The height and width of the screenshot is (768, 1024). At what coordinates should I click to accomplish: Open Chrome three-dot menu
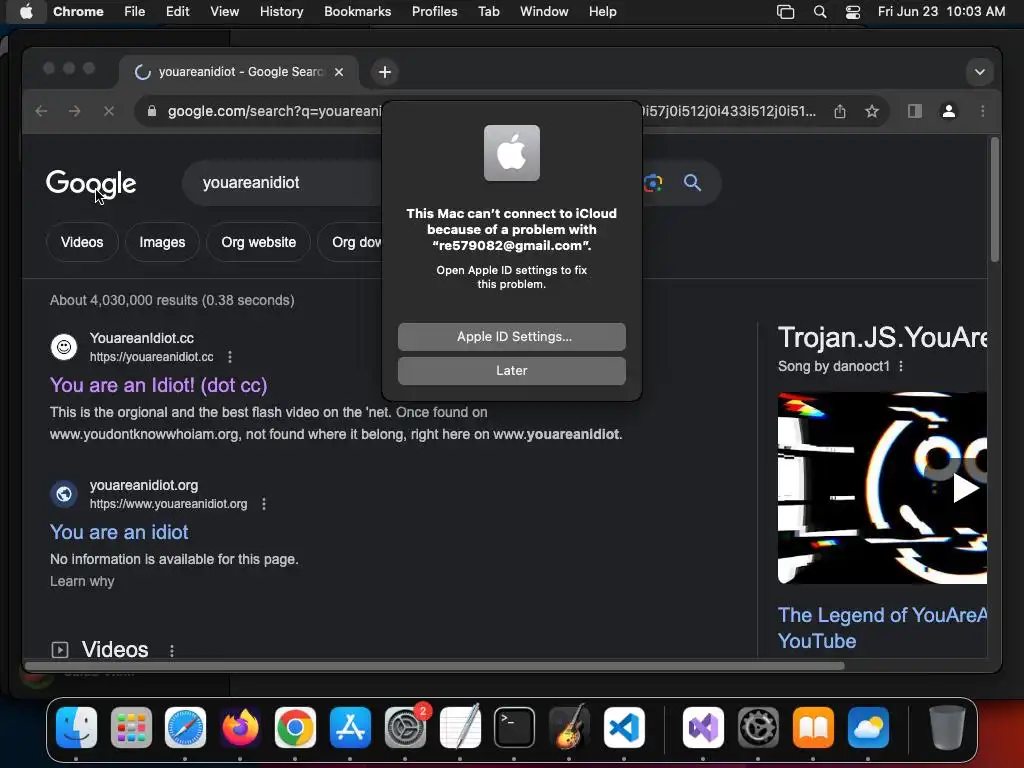982,112
